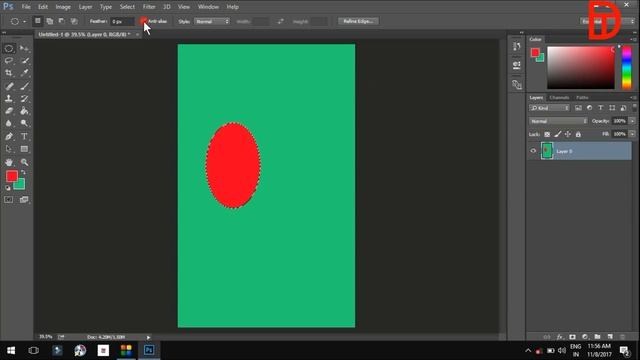Select the Paint Bucket tool

[24, 111]
